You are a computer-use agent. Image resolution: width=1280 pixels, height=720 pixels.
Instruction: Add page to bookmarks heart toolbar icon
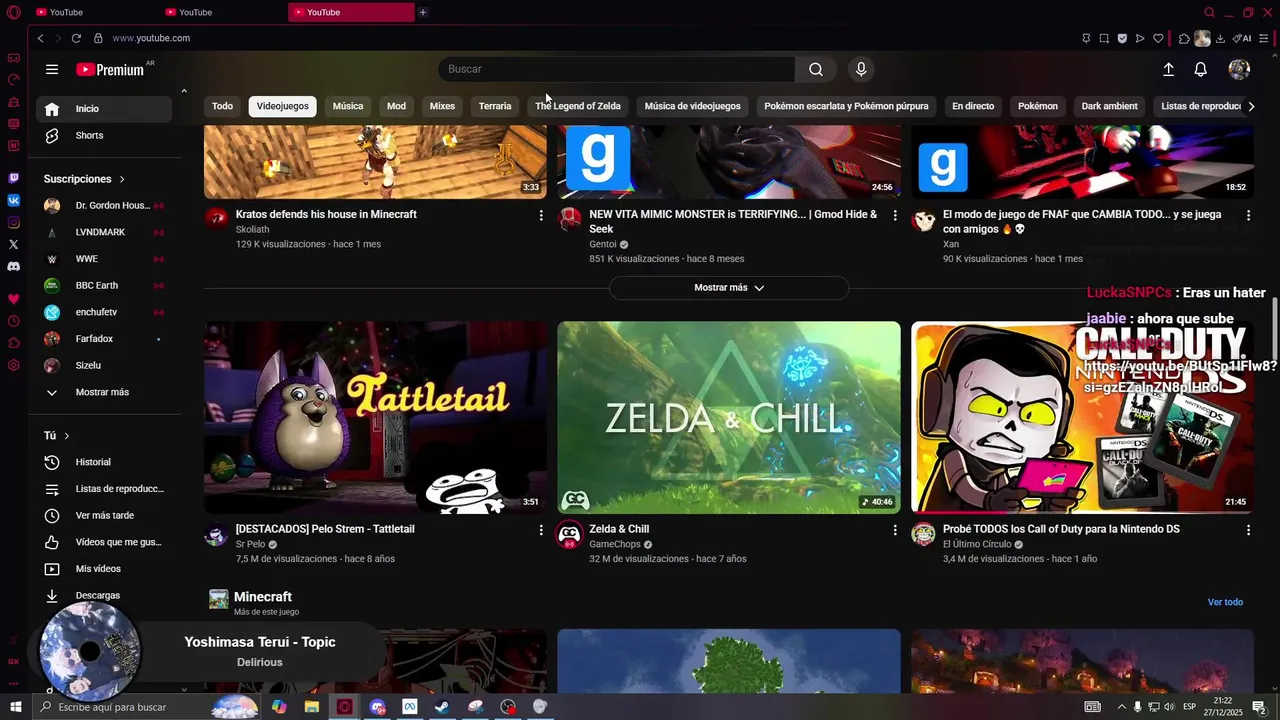tap(1158, 38)
